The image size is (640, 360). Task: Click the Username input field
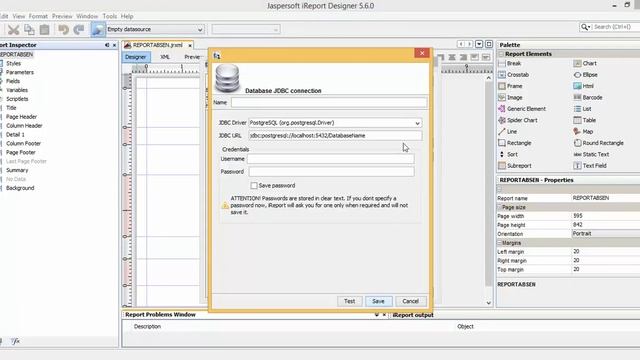[331, 159]
